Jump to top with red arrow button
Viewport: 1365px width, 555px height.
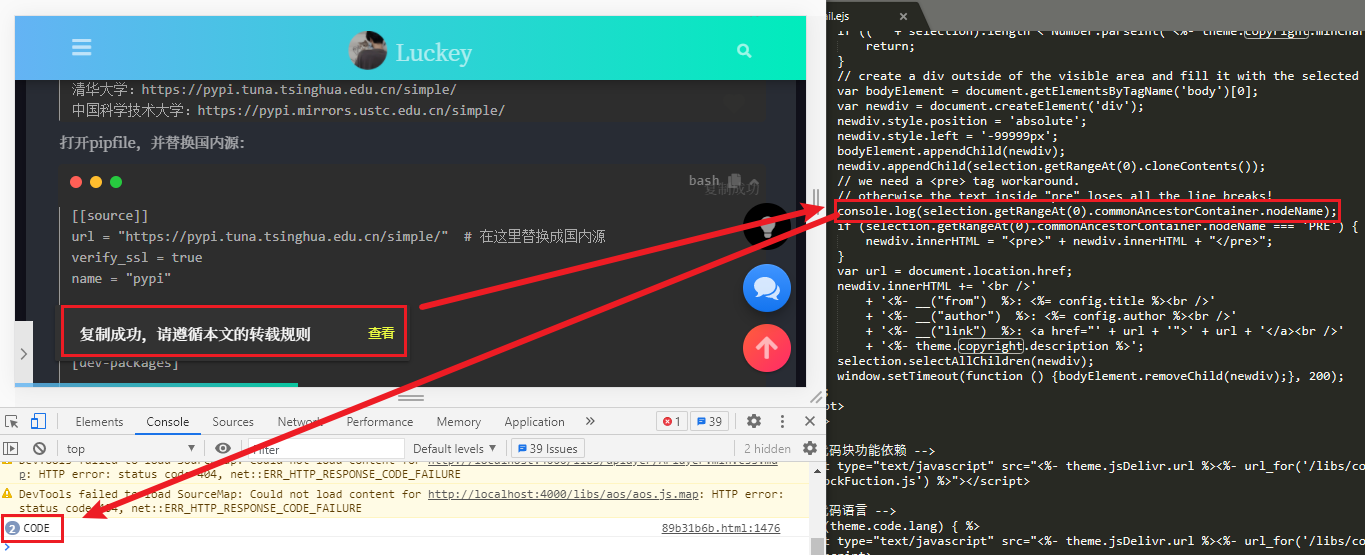[767, 348]
